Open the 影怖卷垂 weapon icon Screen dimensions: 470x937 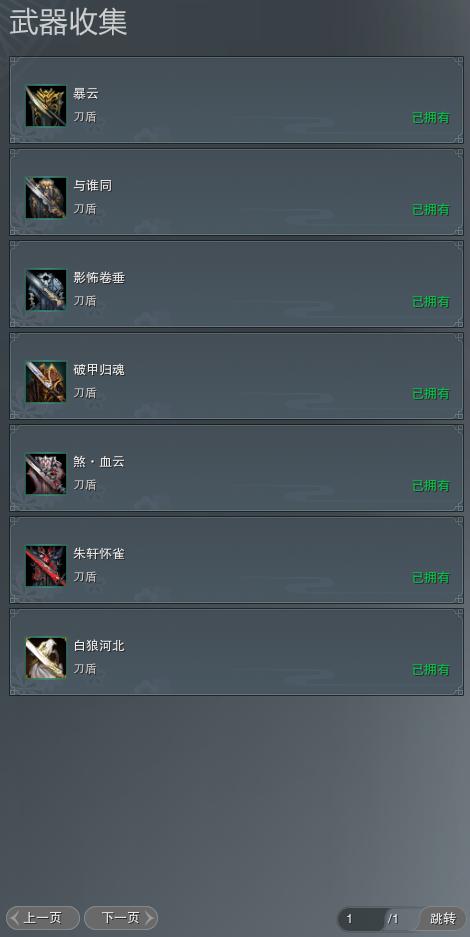pos(46,290)
